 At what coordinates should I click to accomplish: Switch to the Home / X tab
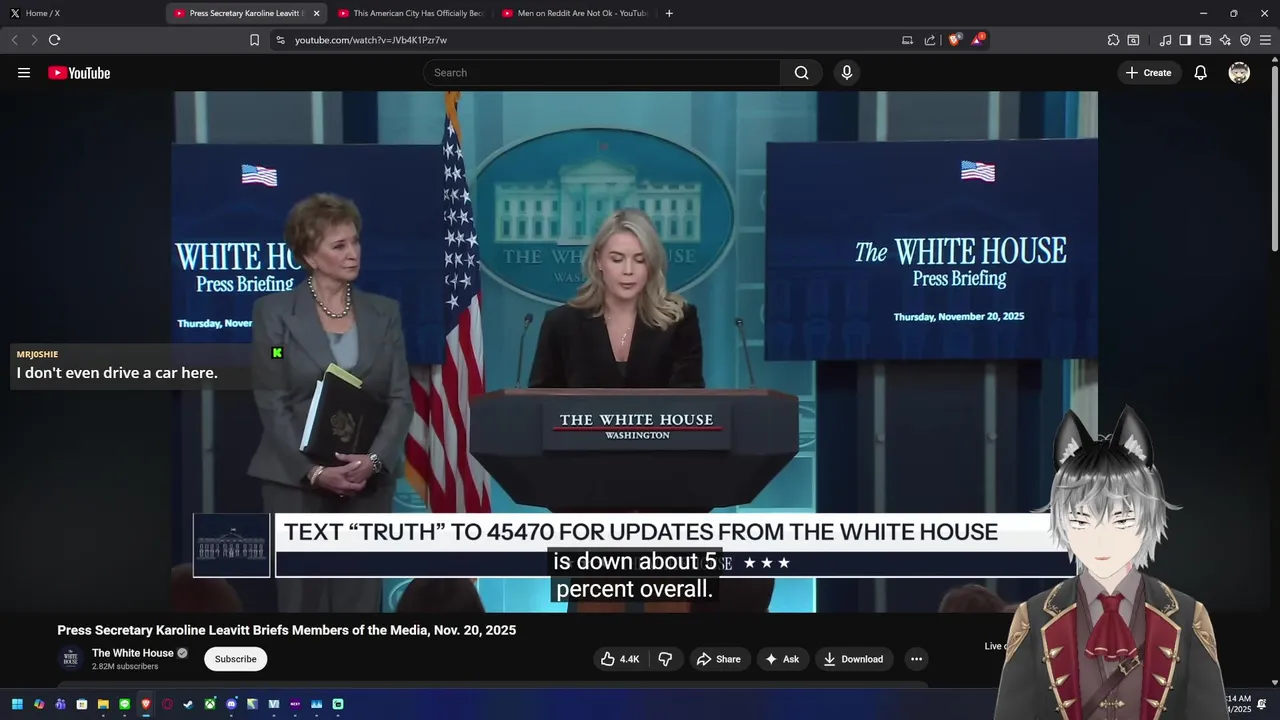pyautogui.click(x=80, y=13)
